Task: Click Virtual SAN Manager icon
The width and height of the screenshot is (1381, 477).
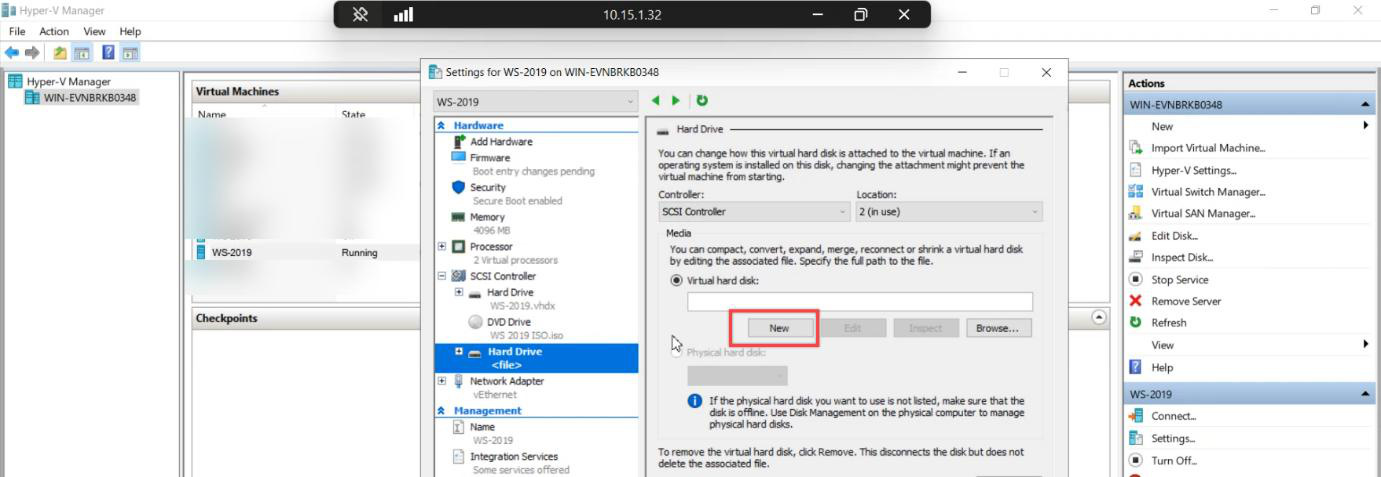Action: (x=1135, y=214)
